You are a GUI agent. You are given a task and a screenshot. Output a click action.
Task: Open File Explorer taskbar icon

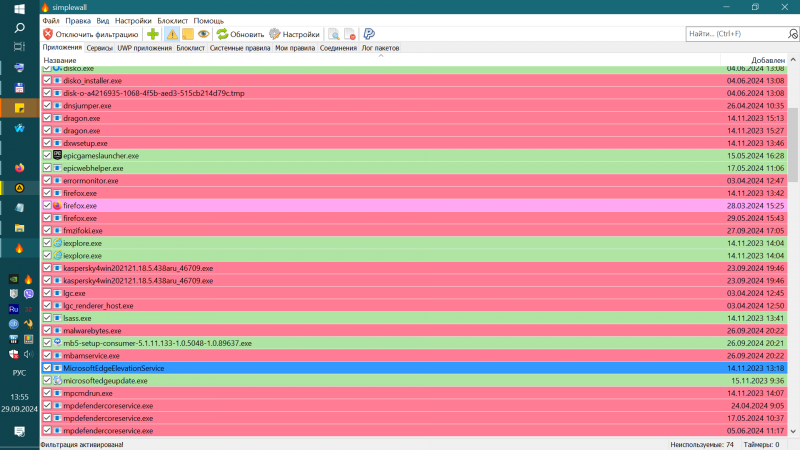coord(19,228)
